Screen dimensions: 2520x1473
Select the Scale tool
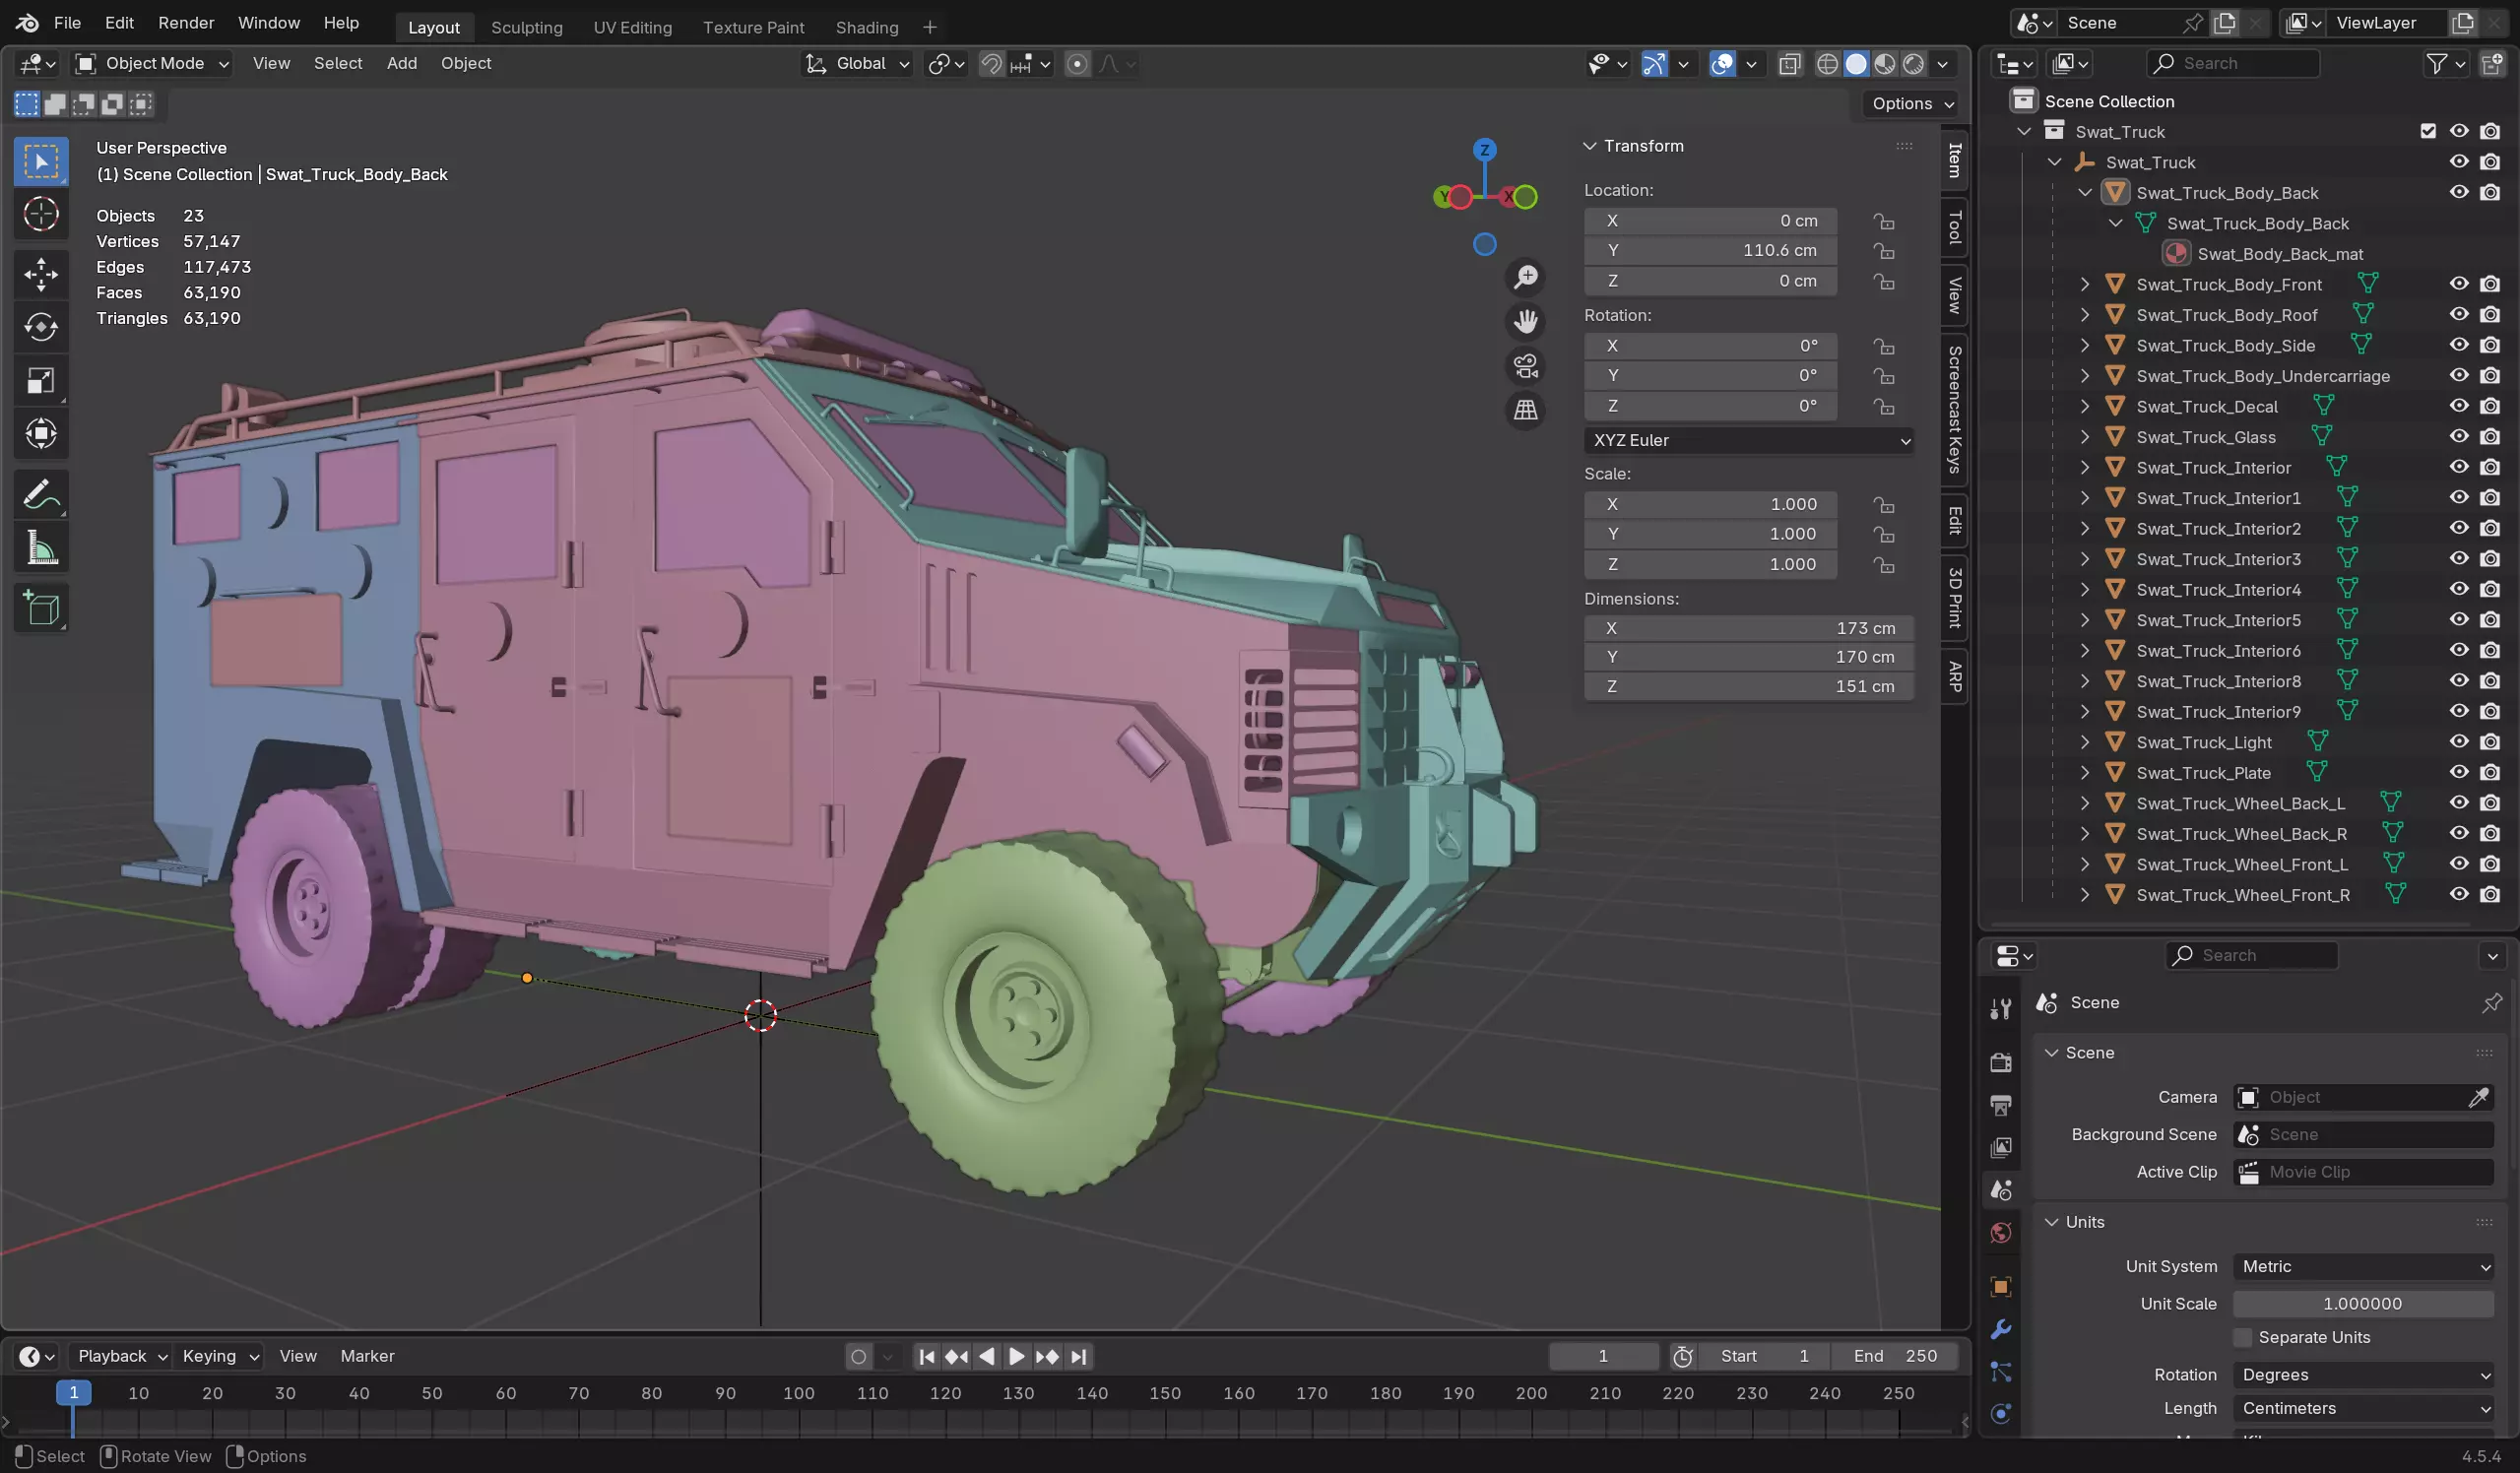[41, 380]
